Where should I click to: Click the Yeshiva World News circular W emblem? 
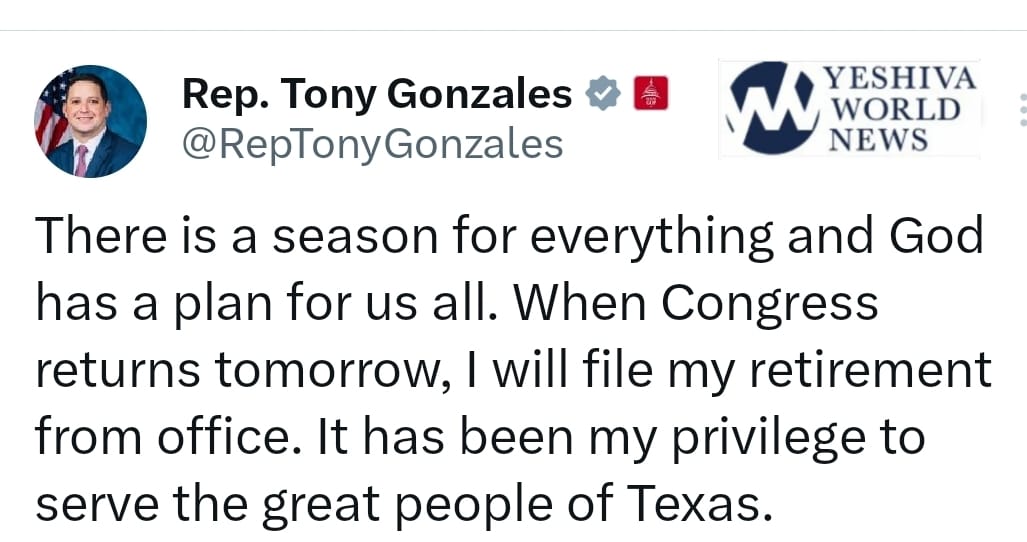click(771, 109)
